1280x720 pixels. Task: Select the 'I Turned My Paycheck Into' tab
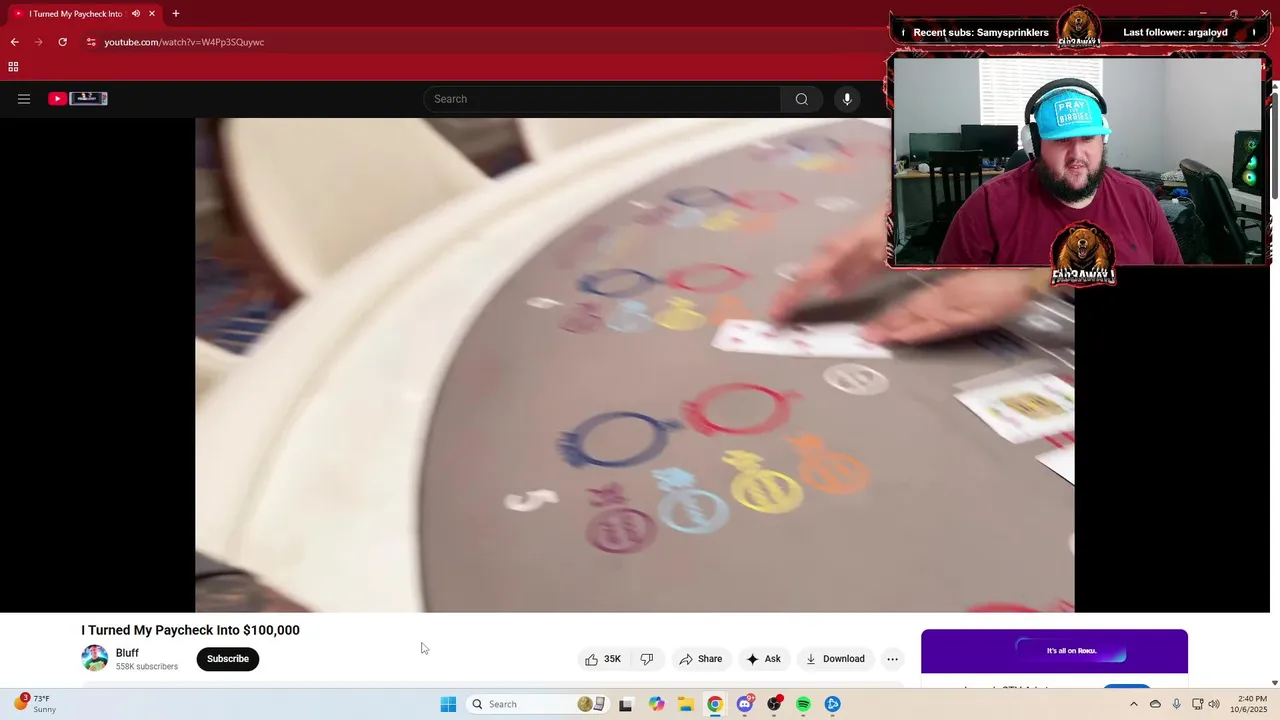pyautogui.click(x=84, y=14)
